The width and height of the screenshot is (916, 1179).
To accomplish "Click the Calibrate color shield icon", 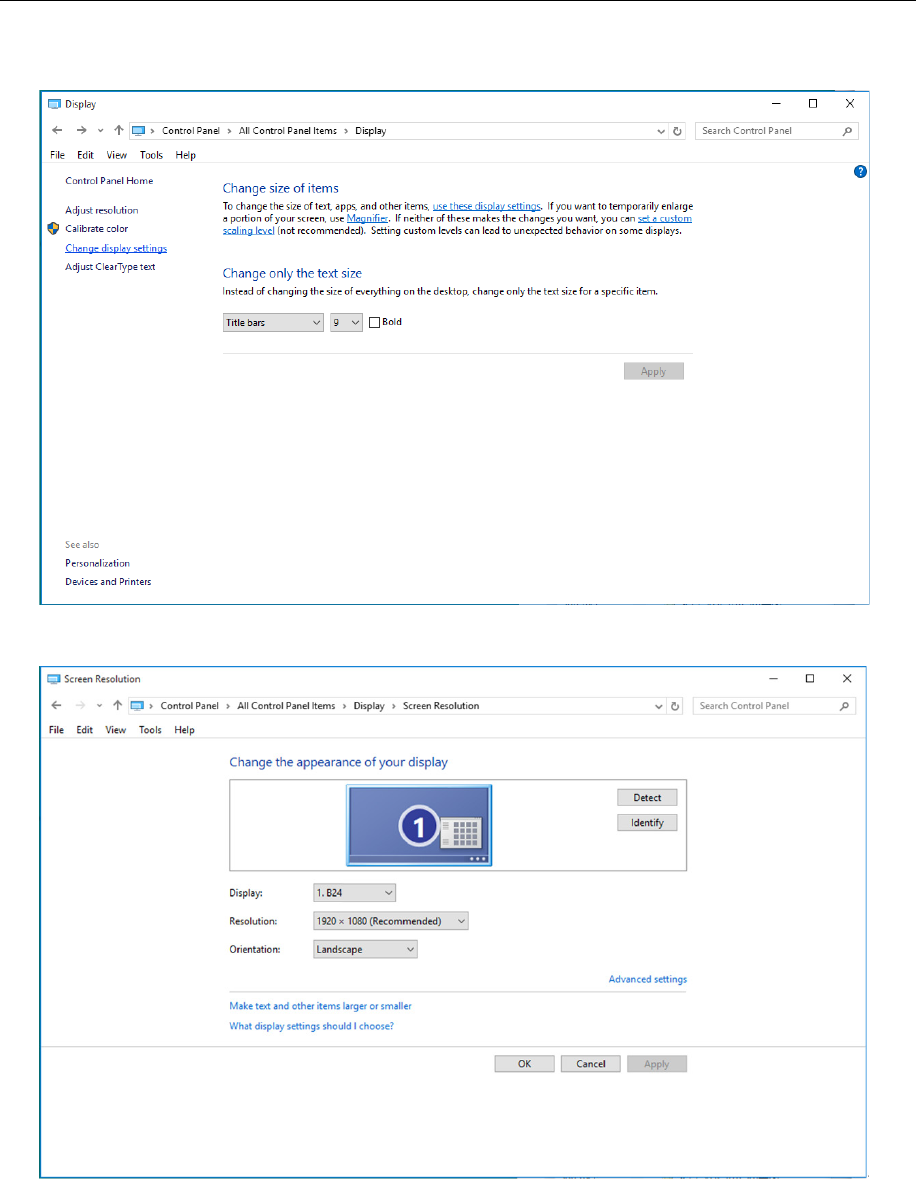I will [54, 229].
